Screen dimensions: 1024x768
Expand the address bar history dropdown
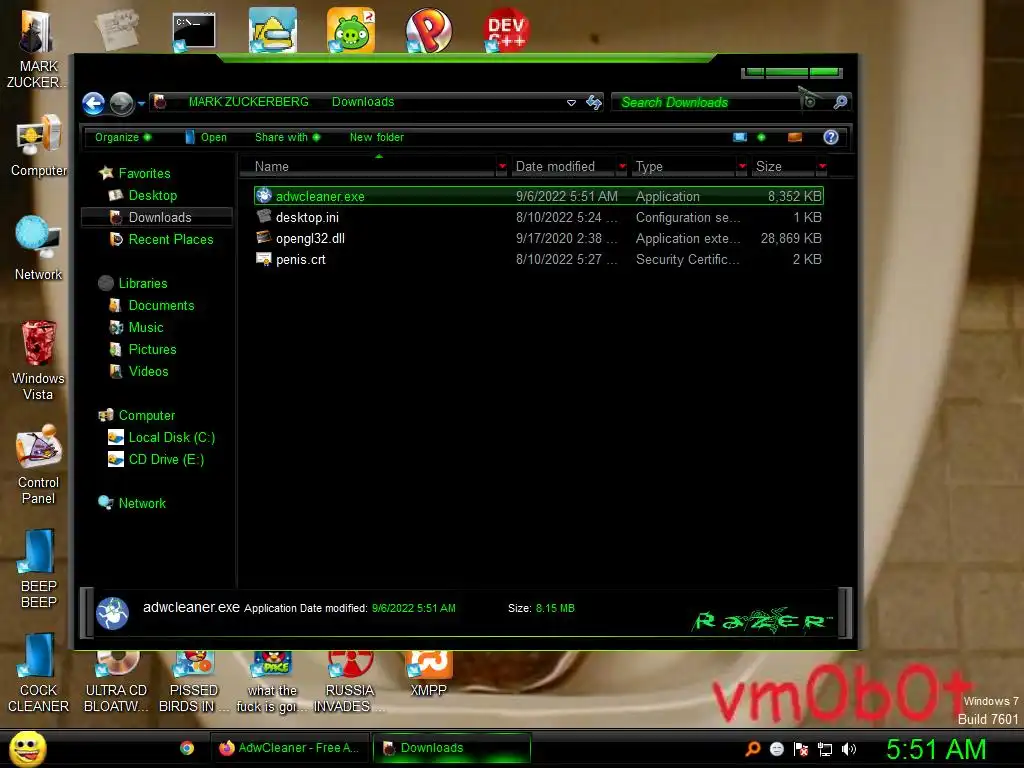point(571,103)
